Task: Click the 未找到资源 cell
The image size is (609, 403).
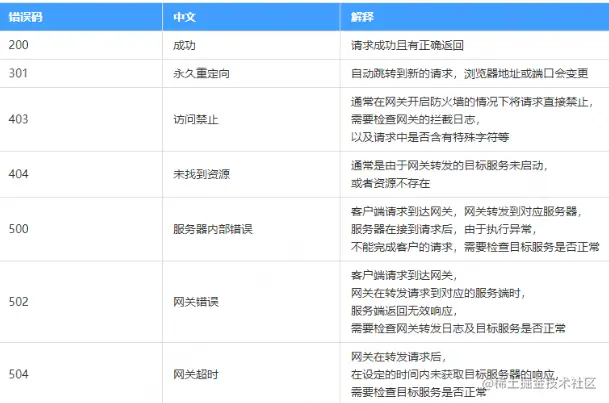Action: [x=251, y=174]
